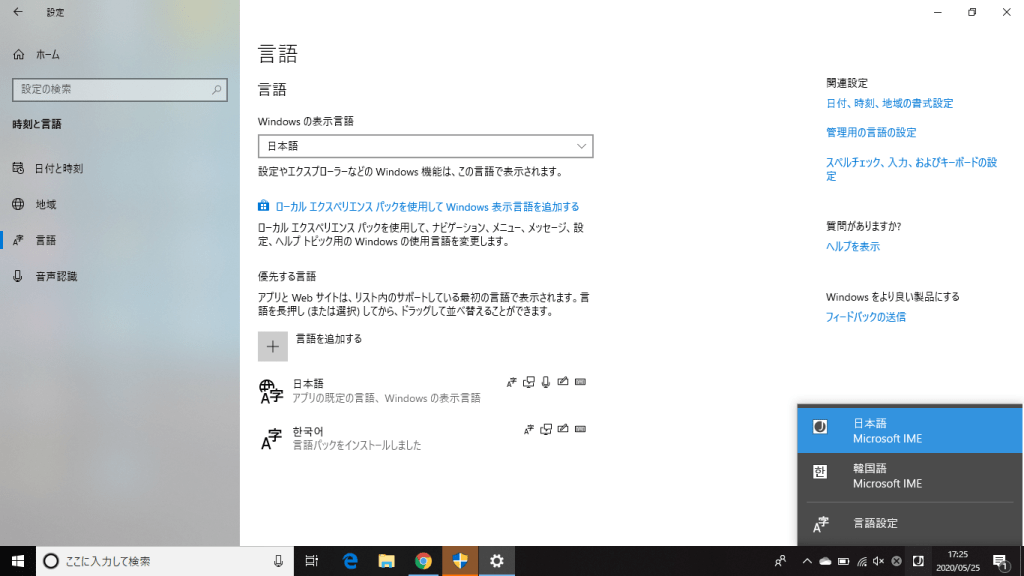Go to 日付と時刻 settings page
The height and width of the screenshot is (576, 1024).
[x=59, y=169]
